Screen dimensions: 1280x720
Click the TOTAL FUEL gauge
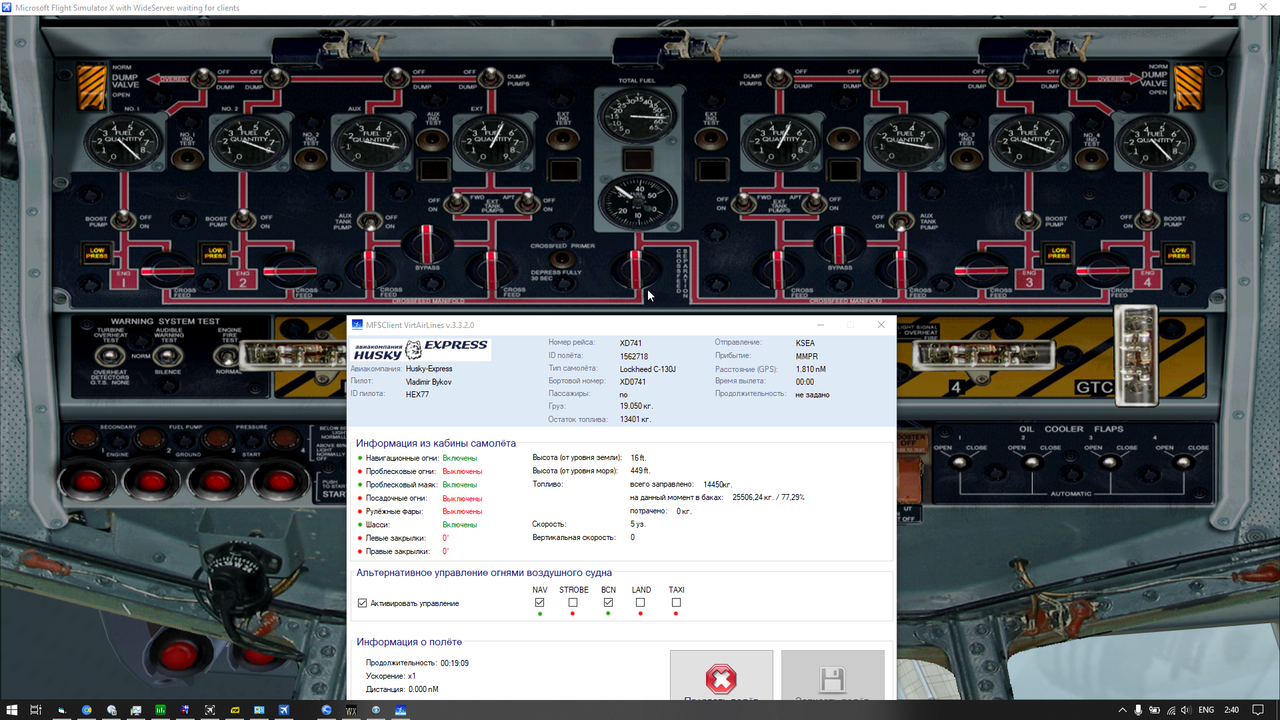(635, 116)
